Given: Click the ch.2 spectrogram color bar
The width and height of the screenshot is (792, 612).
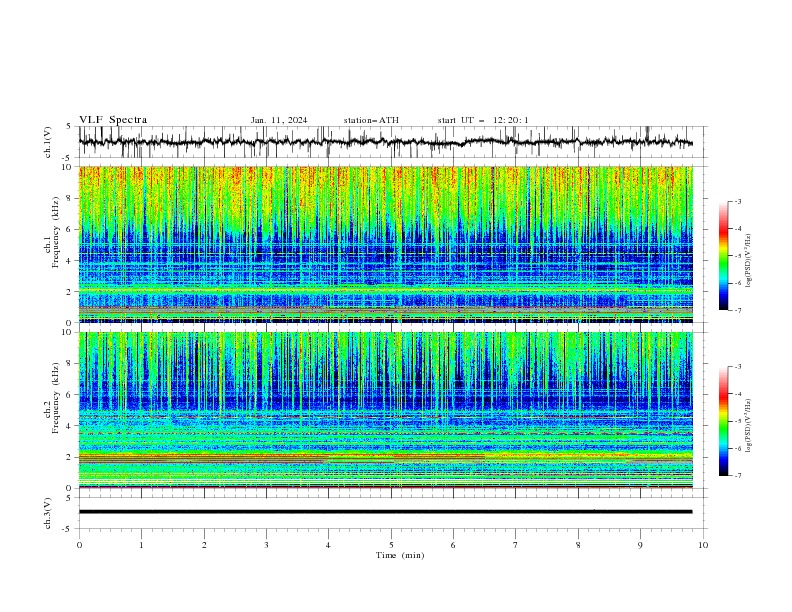Looking at the screenshot, I should coord(723,421).
